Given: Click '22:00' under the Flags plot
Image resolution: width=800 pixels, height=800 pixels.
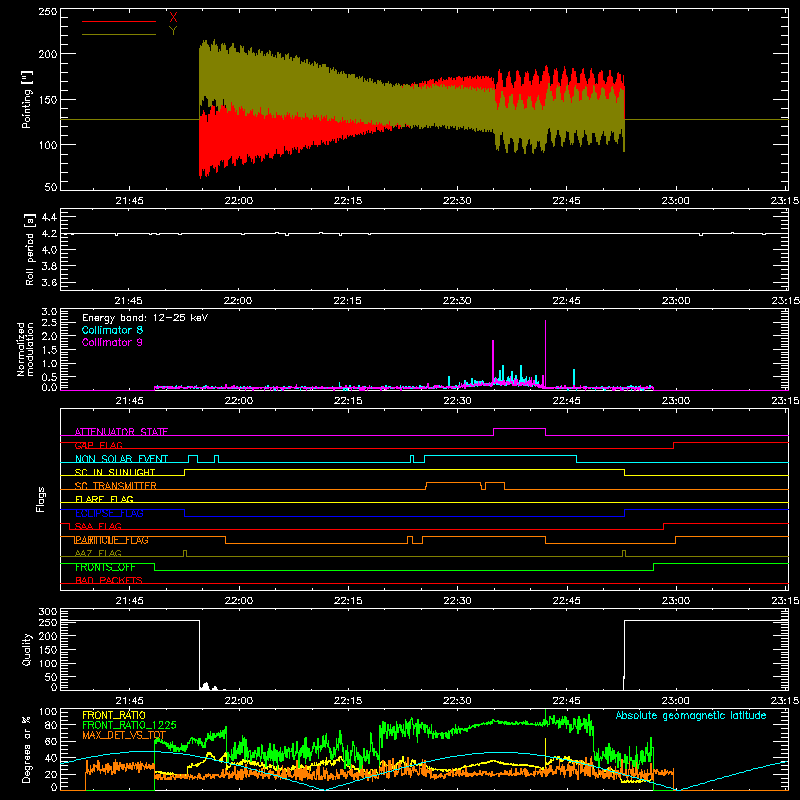Looking at the screenshot, I should [x=238, y=601].
